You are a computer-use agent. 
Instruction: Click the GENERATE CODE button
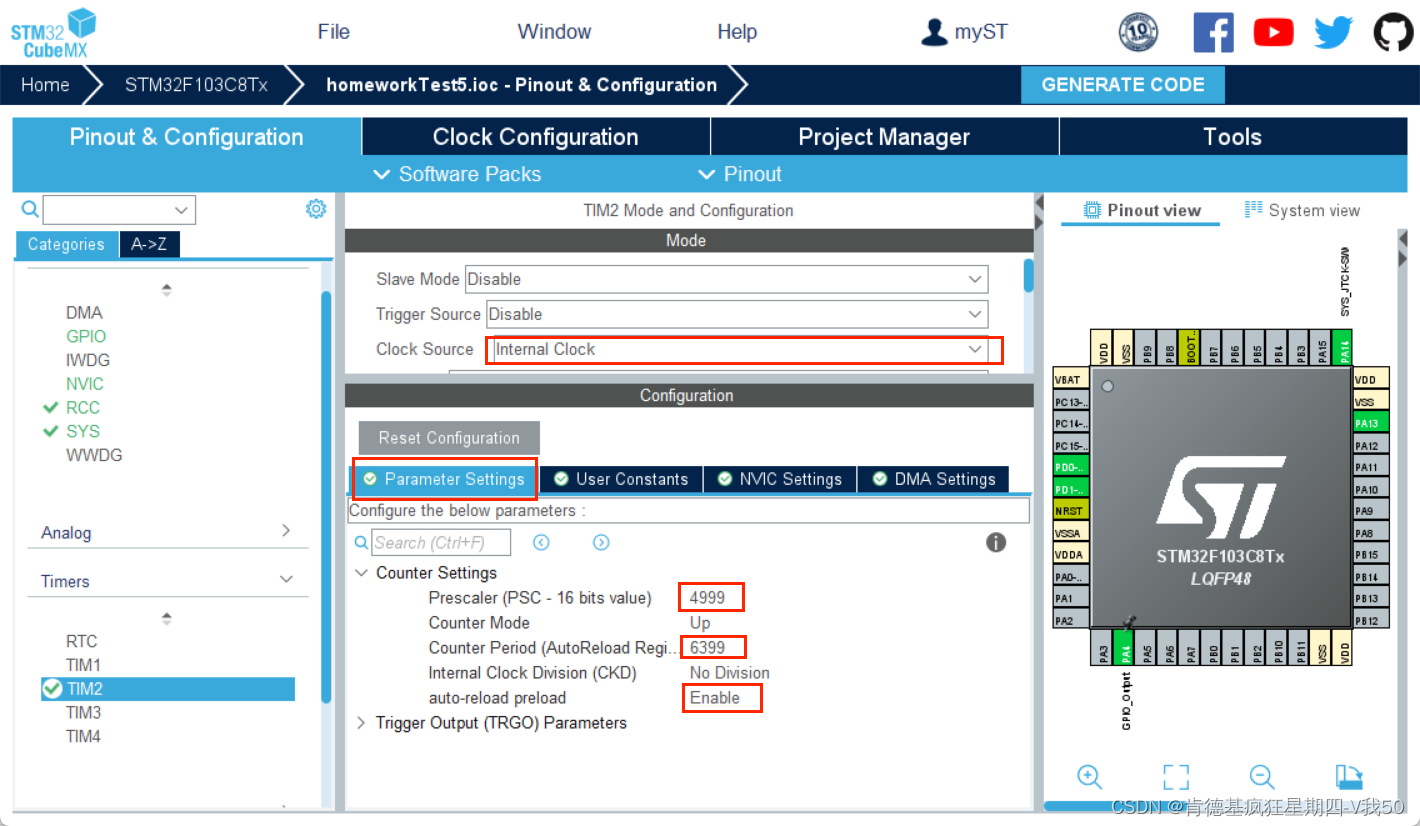click(x=1123, y=85)
